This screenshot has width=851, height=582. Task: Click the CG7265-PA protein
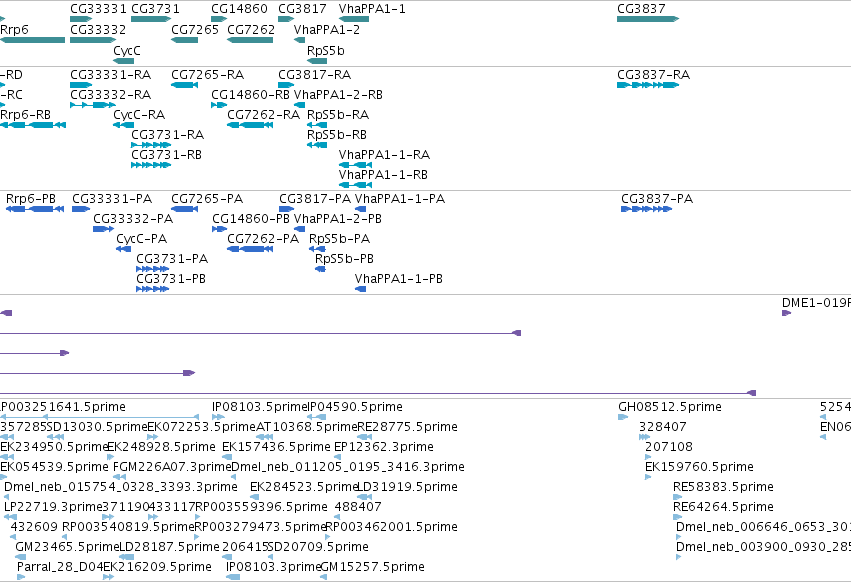185,209
